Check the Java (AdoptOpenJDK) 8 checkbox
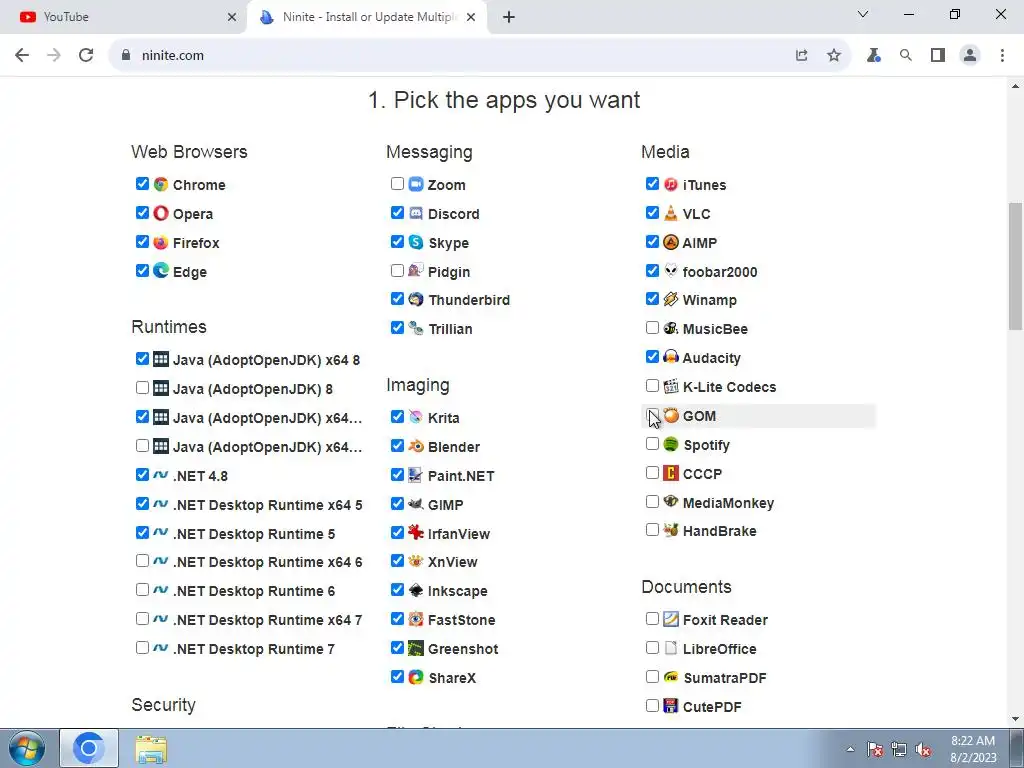Screen dimensions: 1024x768 point(142,388)
